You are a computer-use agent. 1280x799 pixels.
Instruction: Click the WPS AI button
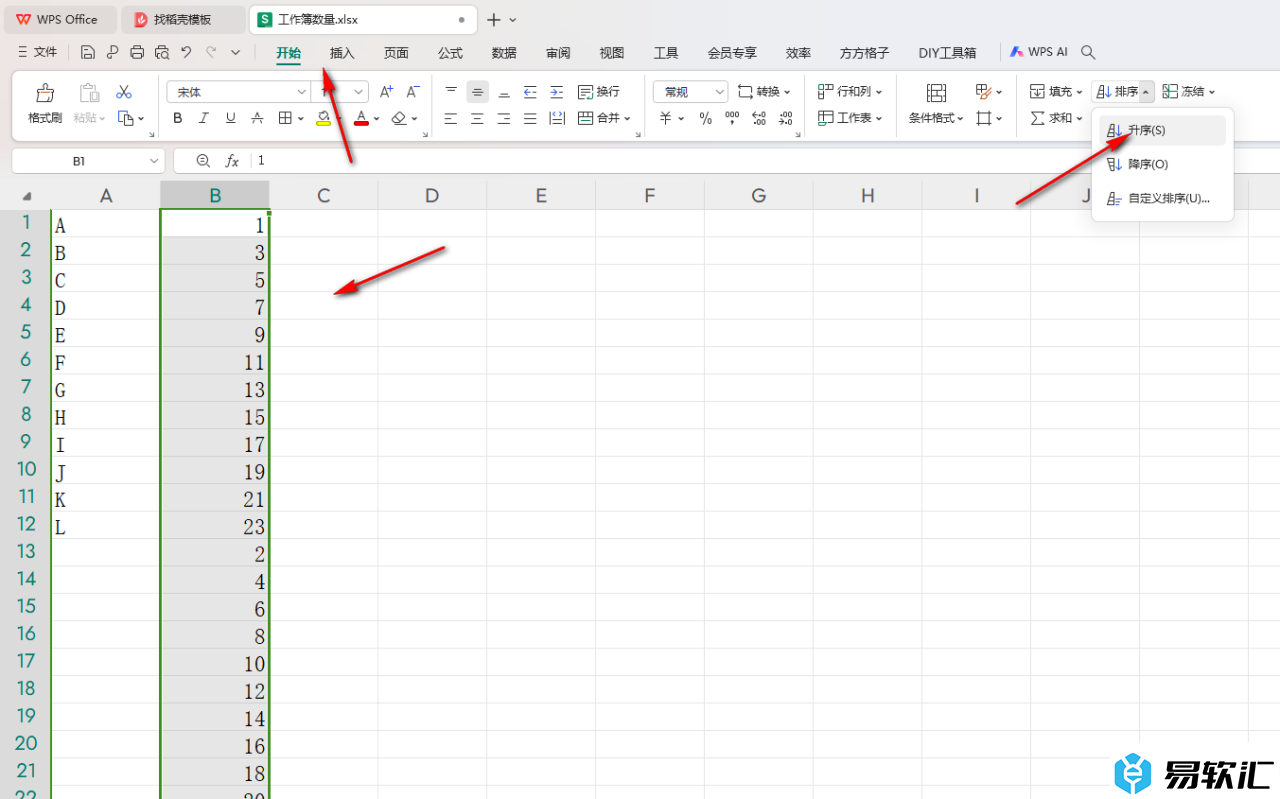(1039, 52)
